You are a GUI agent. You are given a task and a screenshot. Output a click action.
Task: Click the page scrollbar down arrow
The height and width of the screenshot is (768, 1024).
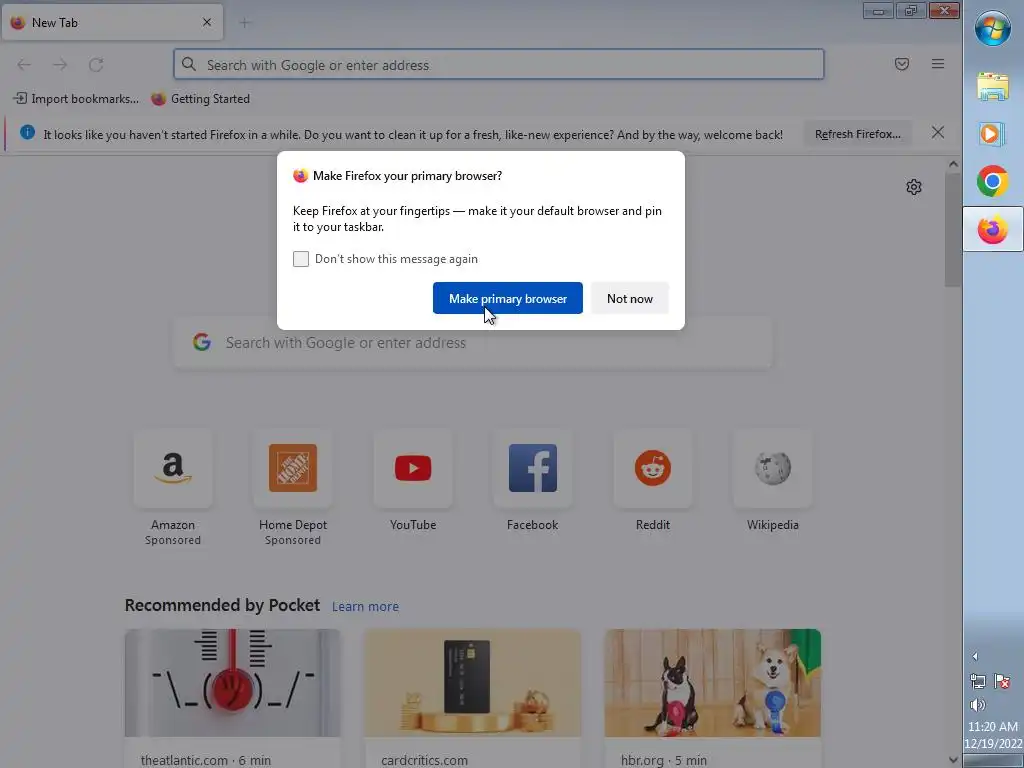(953, 760)
